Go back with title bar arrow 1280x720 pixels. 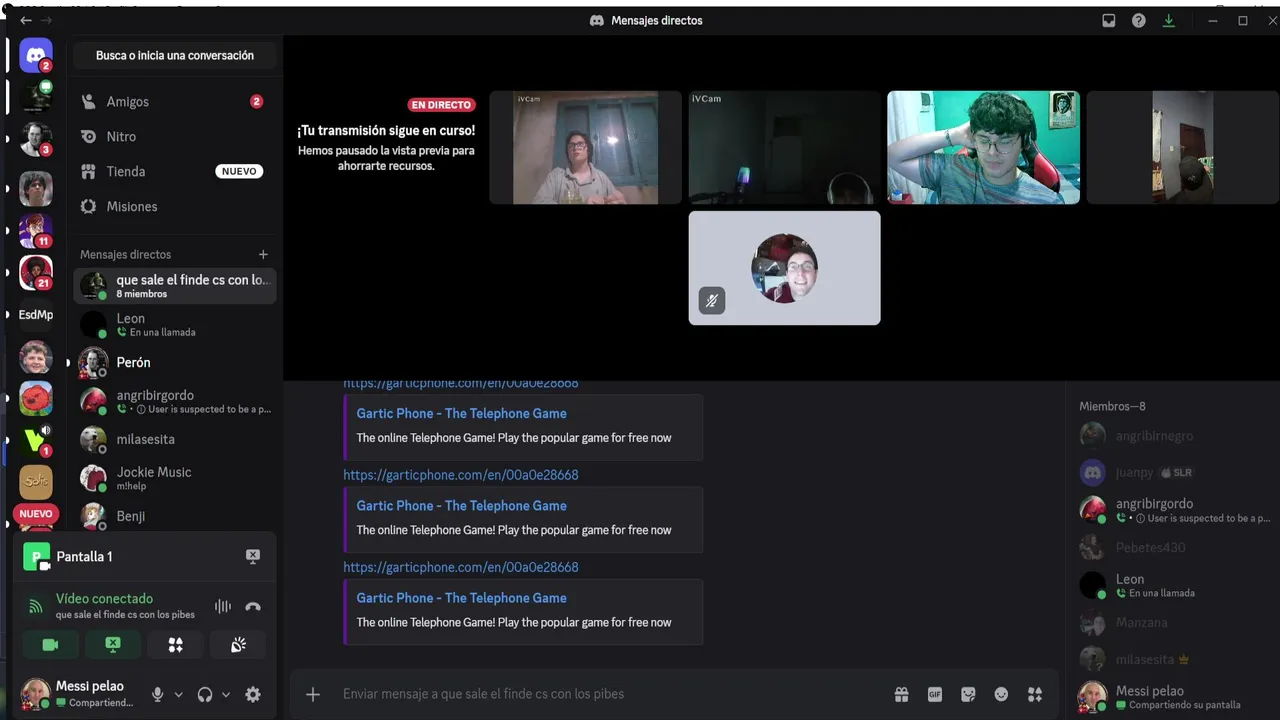(26, 20)
